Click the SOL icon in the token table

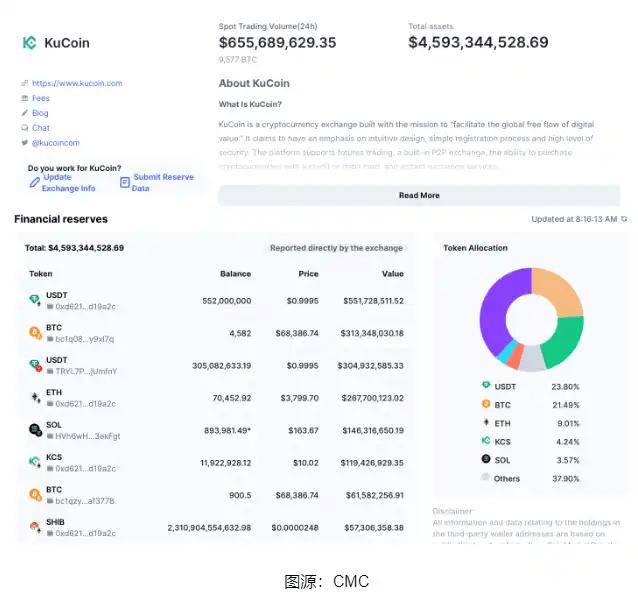point(35,430)
